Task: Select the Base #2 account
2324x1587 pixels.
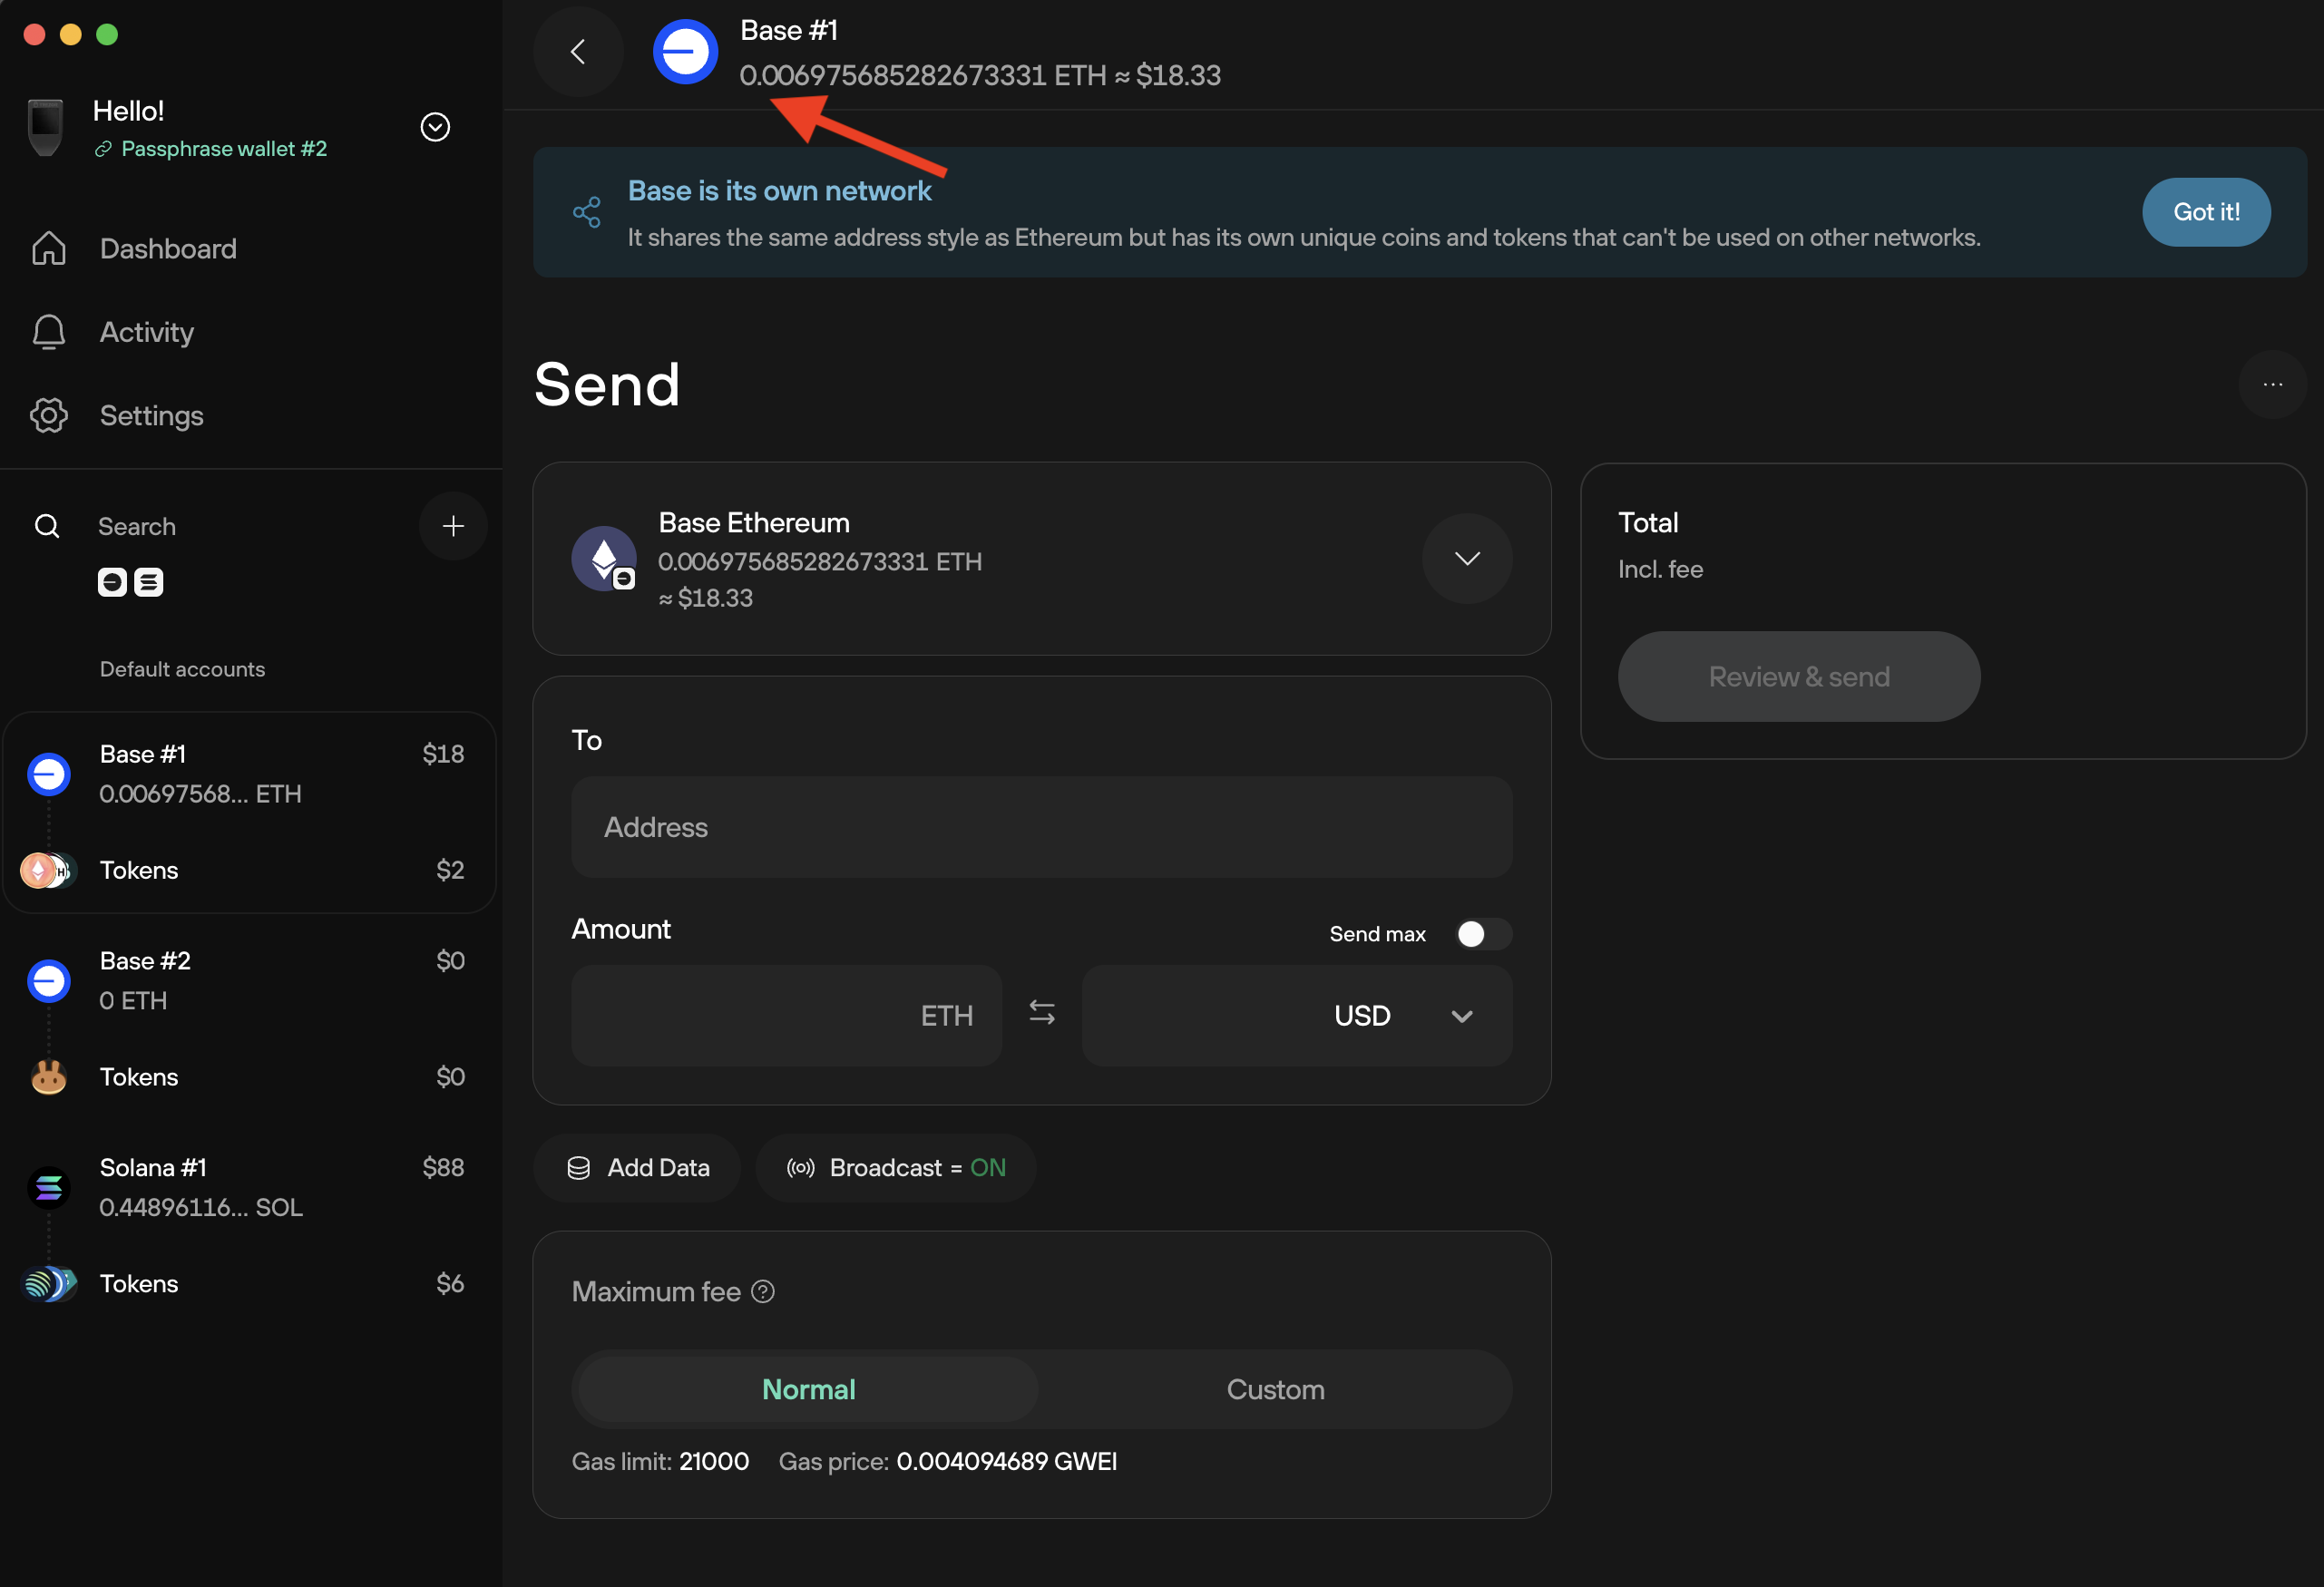Action: point(250,981)
